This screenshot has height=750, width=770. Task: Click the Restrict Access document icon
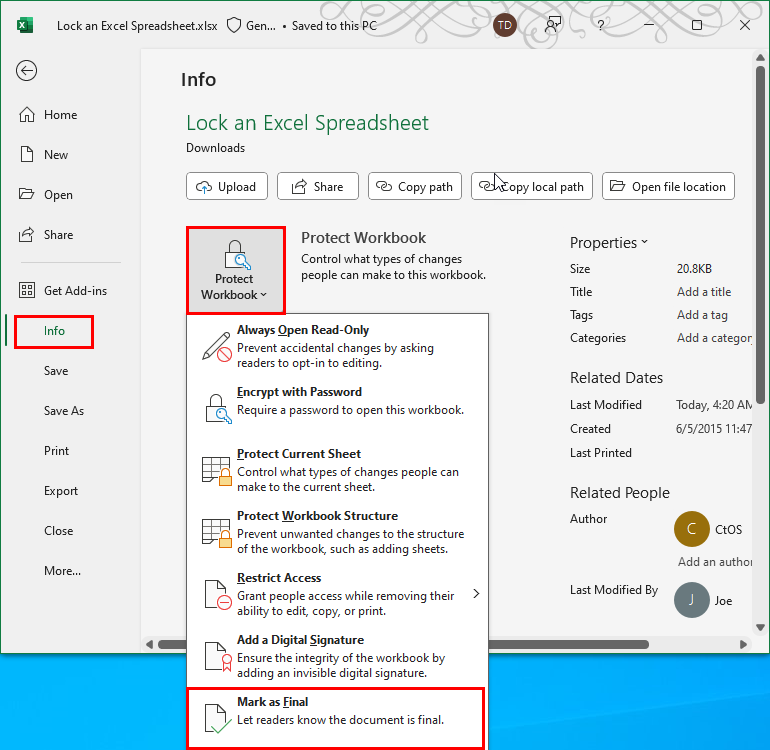click(218, 595)
